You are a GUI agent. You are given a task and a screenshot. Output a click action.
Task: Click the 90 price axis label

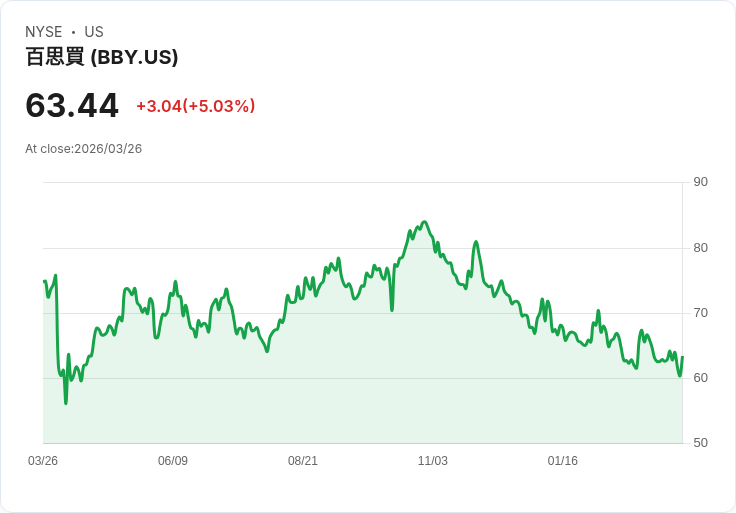coord(701,182)
